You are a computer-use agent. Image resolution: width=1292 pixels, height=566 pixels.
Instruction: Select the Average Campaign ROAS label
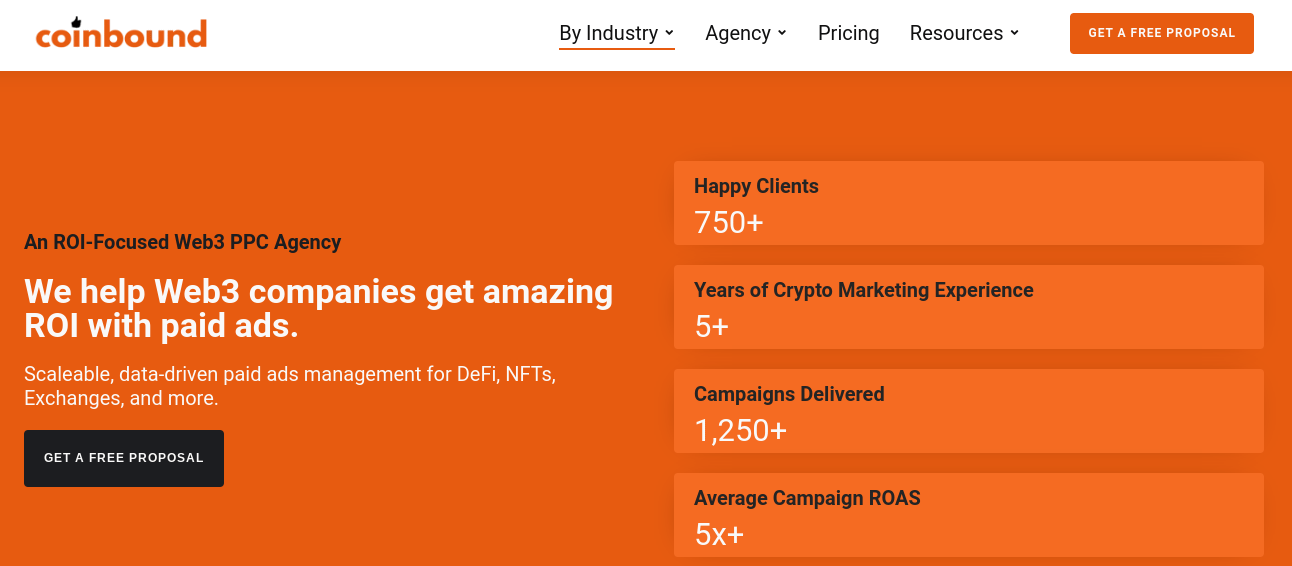point(807,498)
